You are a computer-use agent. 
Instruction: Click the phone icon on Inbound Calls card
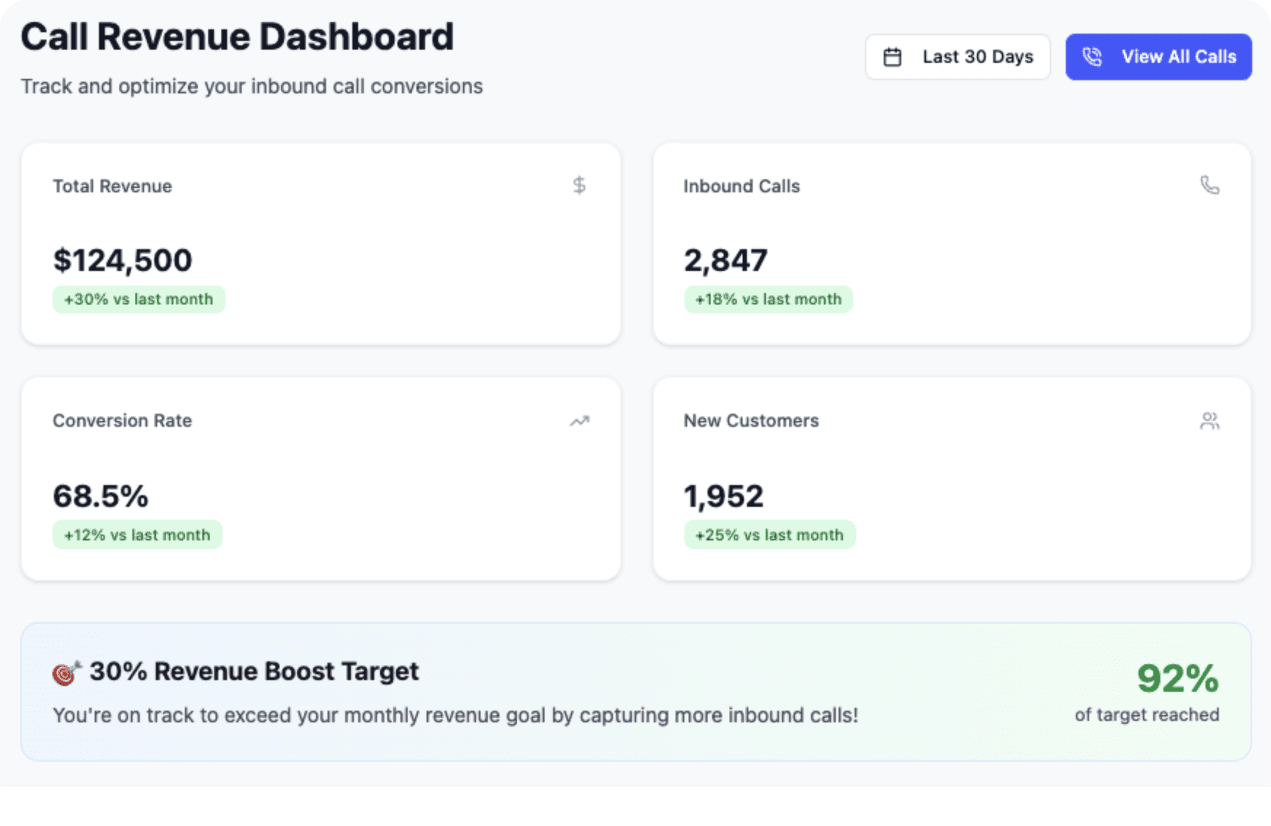(1210, 185)
